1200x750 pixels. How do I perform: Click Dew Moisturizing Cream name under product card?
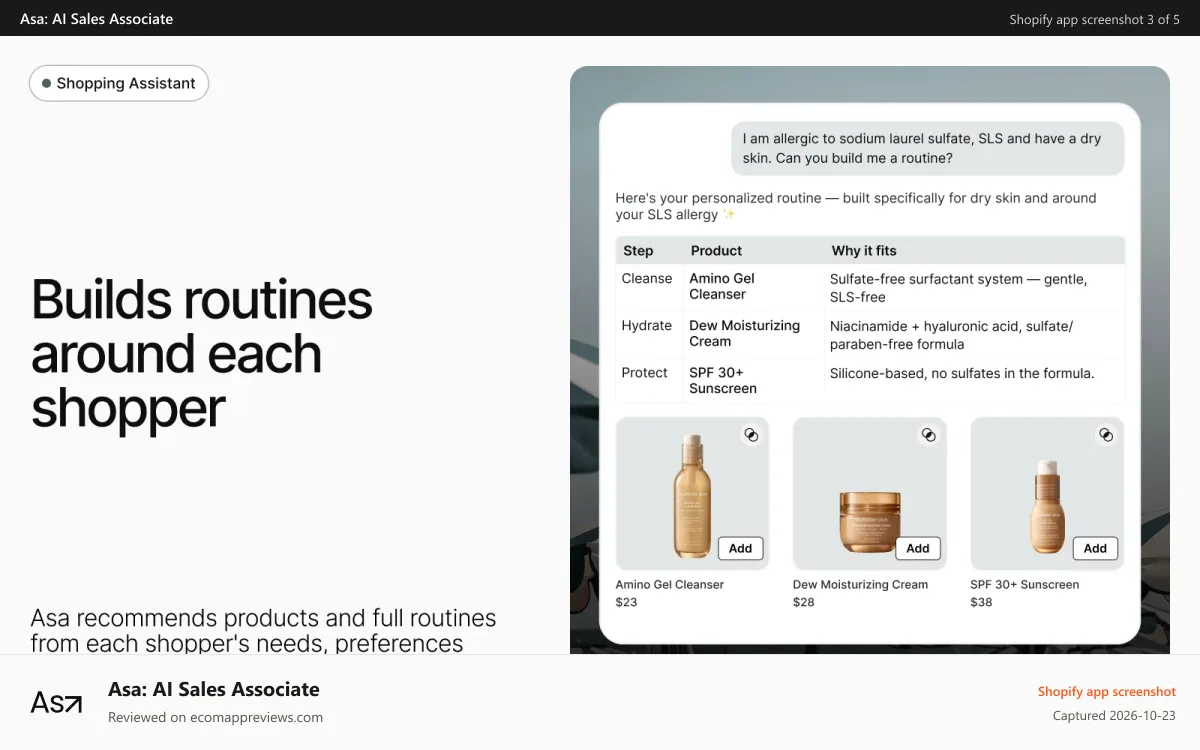(x=860, y=584)
